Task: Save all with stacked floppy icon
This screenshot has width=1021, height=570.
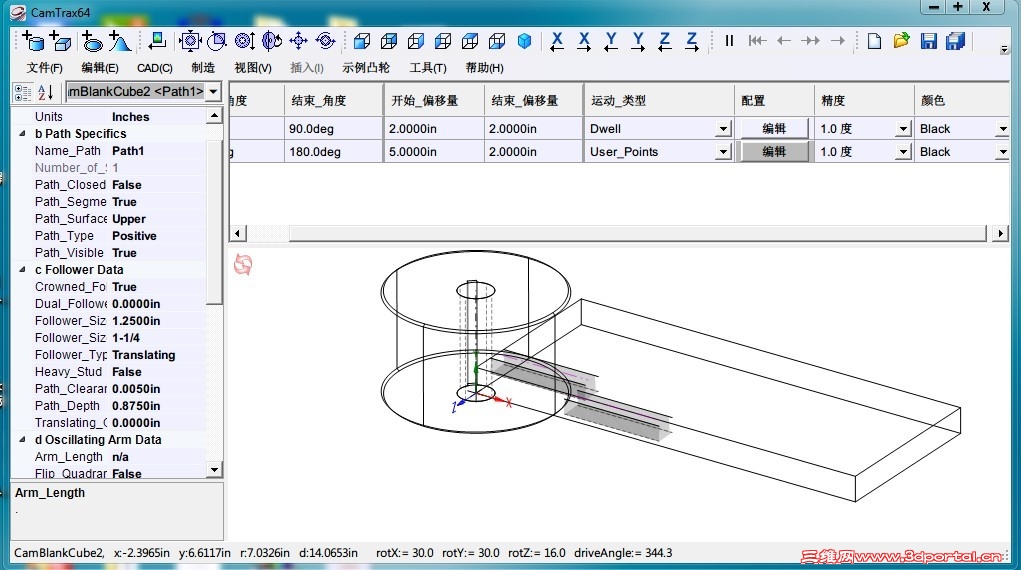Action: 956,41
